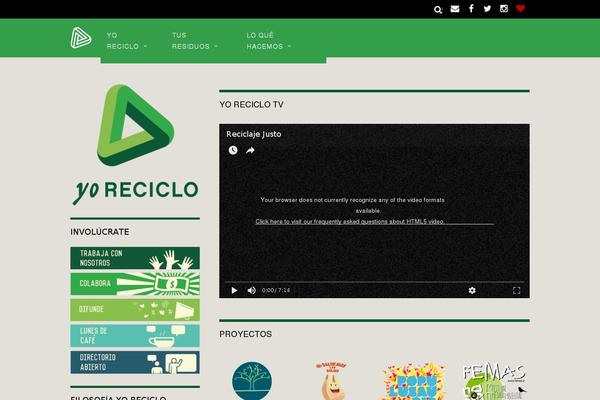
Task: Open the Lunes de Café banner
Action: coord(135,336)
